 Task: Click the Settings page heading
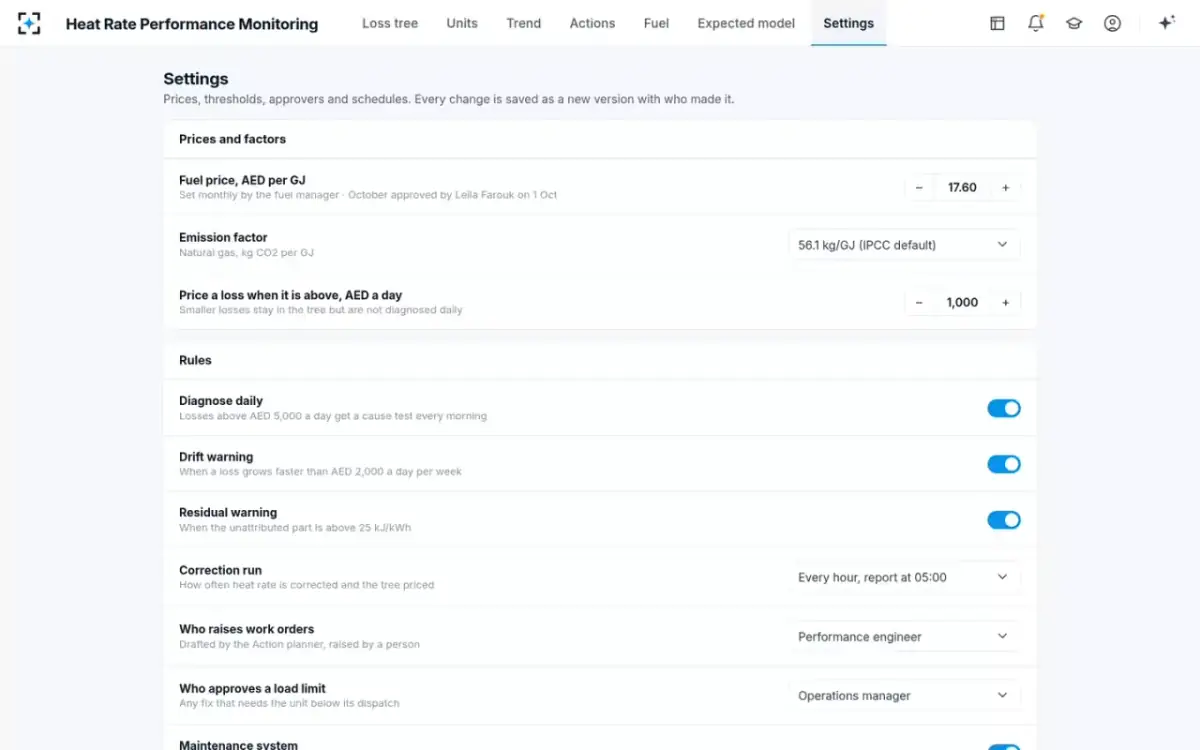click(196, 79)
